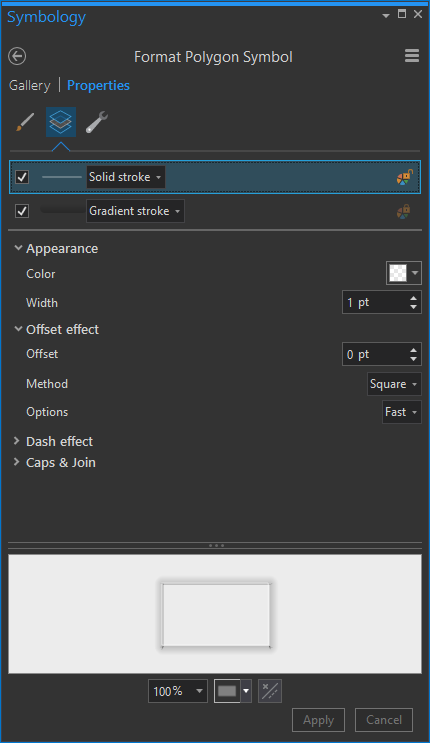Select the Symbol paintbrush tab icon

(25, 122)
